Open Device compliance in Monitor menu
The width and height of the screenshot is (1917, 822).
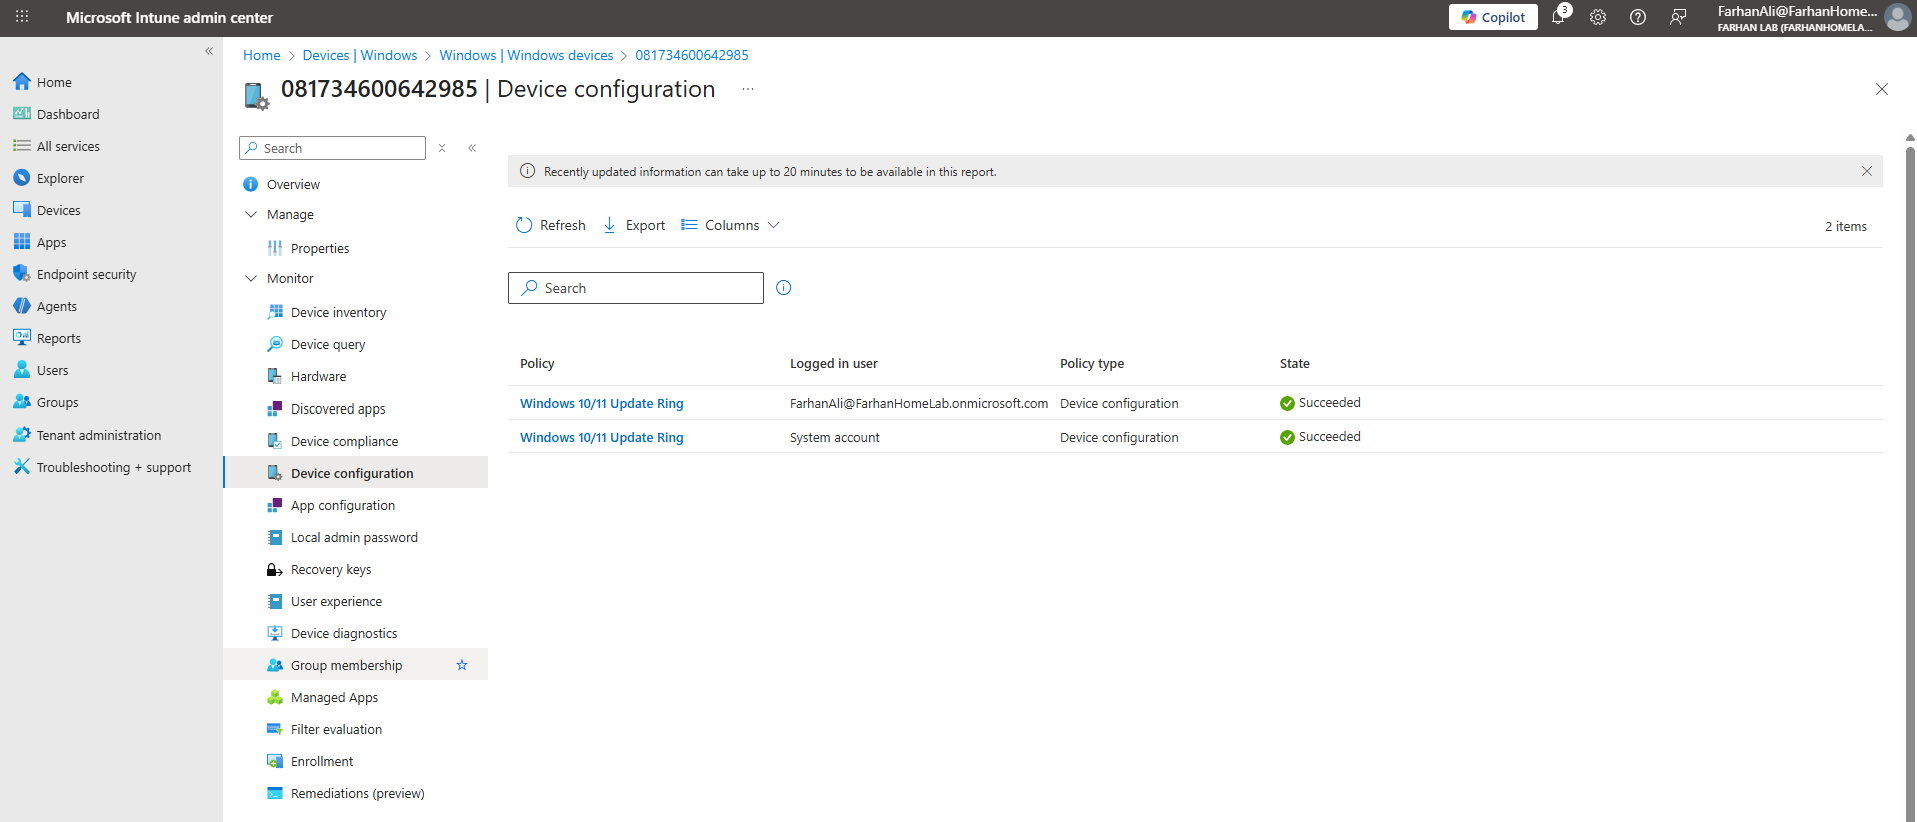pos(344,442)
